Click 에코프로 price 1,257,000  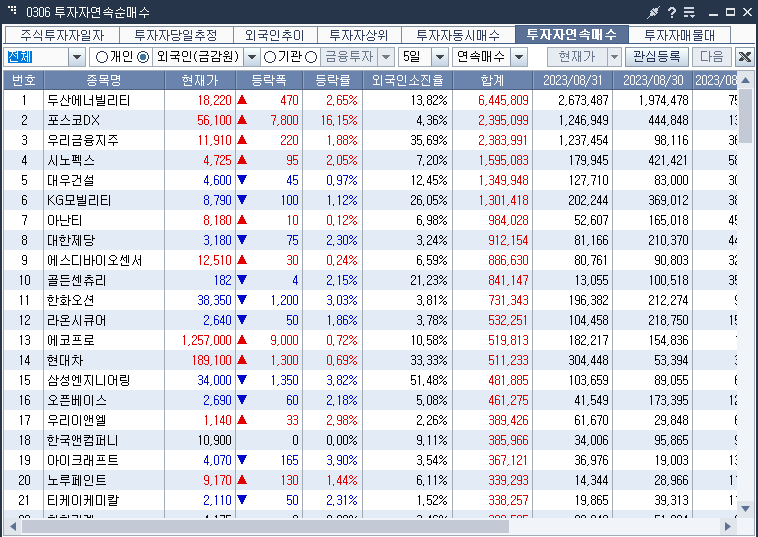pyautogui.click(x=206, y=341)
